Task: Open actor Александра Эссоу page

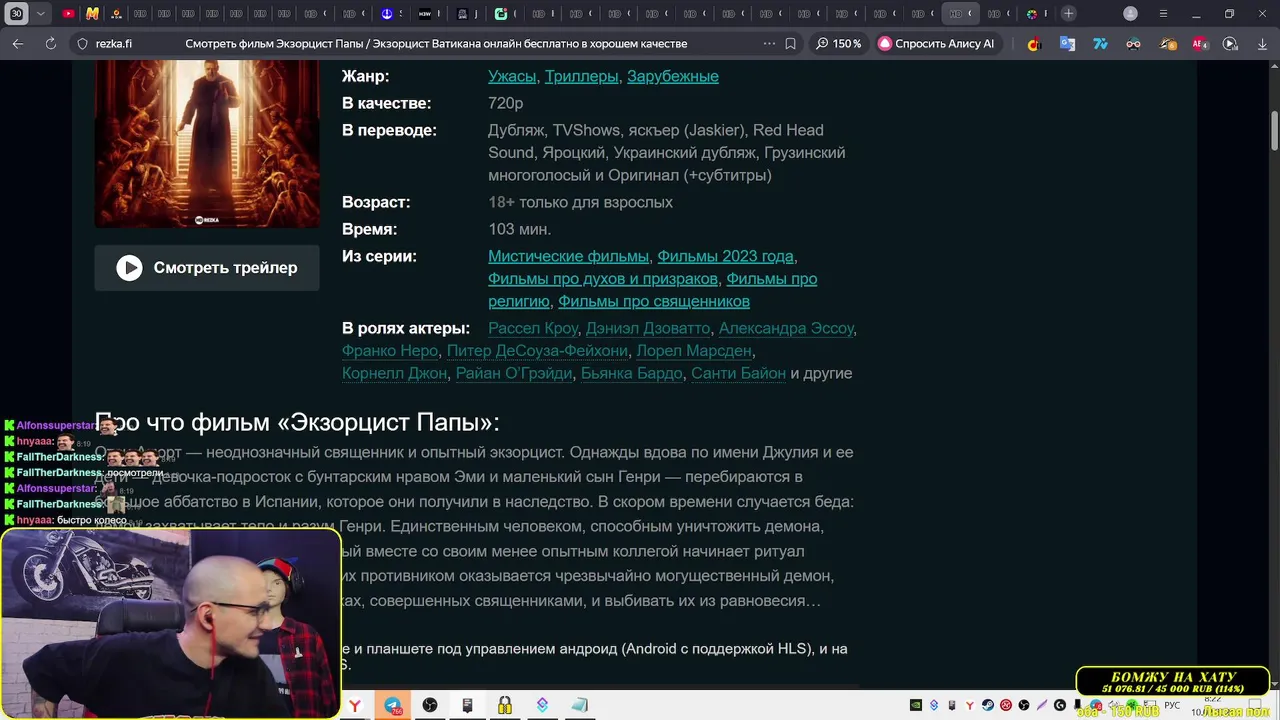Action: coord(786,328)
